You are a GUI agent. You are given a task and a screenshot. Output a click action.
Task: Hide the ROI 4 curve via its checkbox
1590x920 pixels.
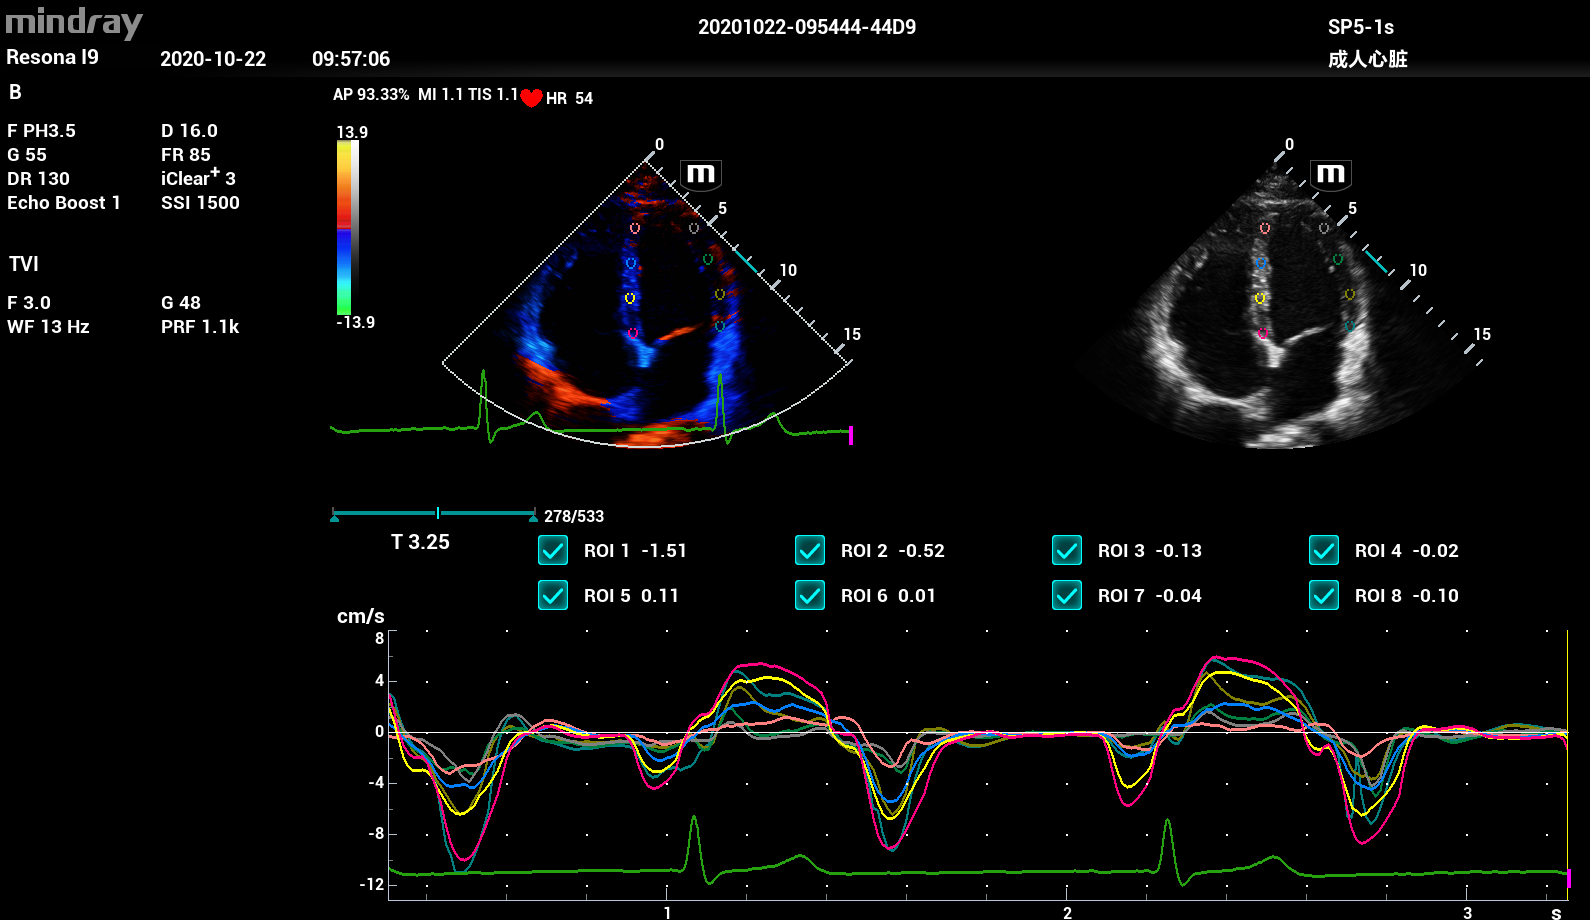1324,551
